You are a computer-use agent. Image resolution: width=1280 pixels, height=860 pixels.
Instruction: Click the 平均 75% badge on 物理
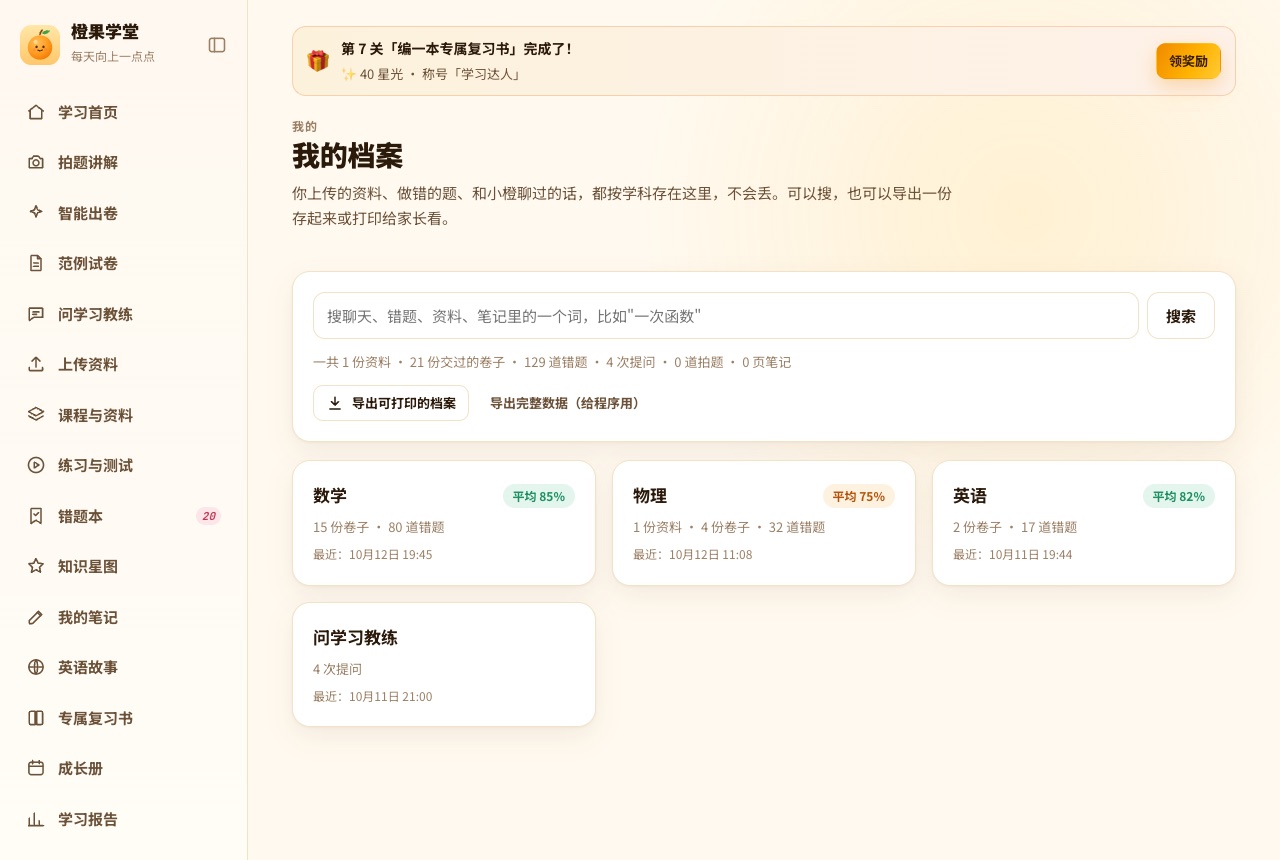click(x=859, y=496)
